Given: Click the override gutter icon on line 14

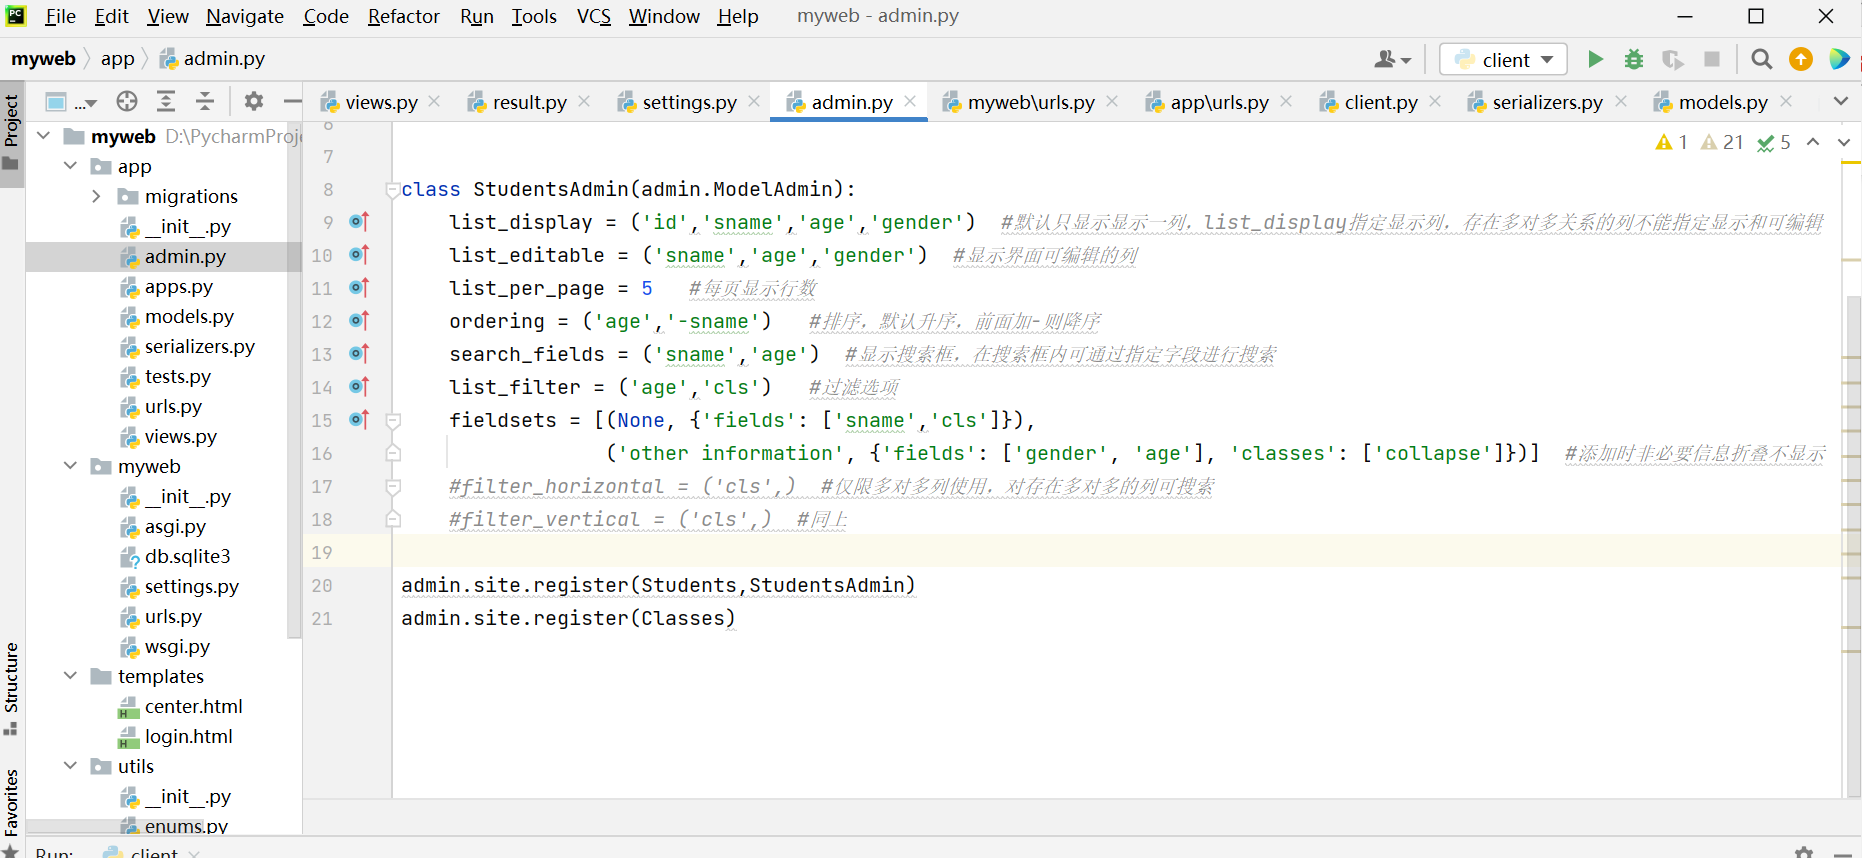Looking at the screenshot, I should click(359, 387).
